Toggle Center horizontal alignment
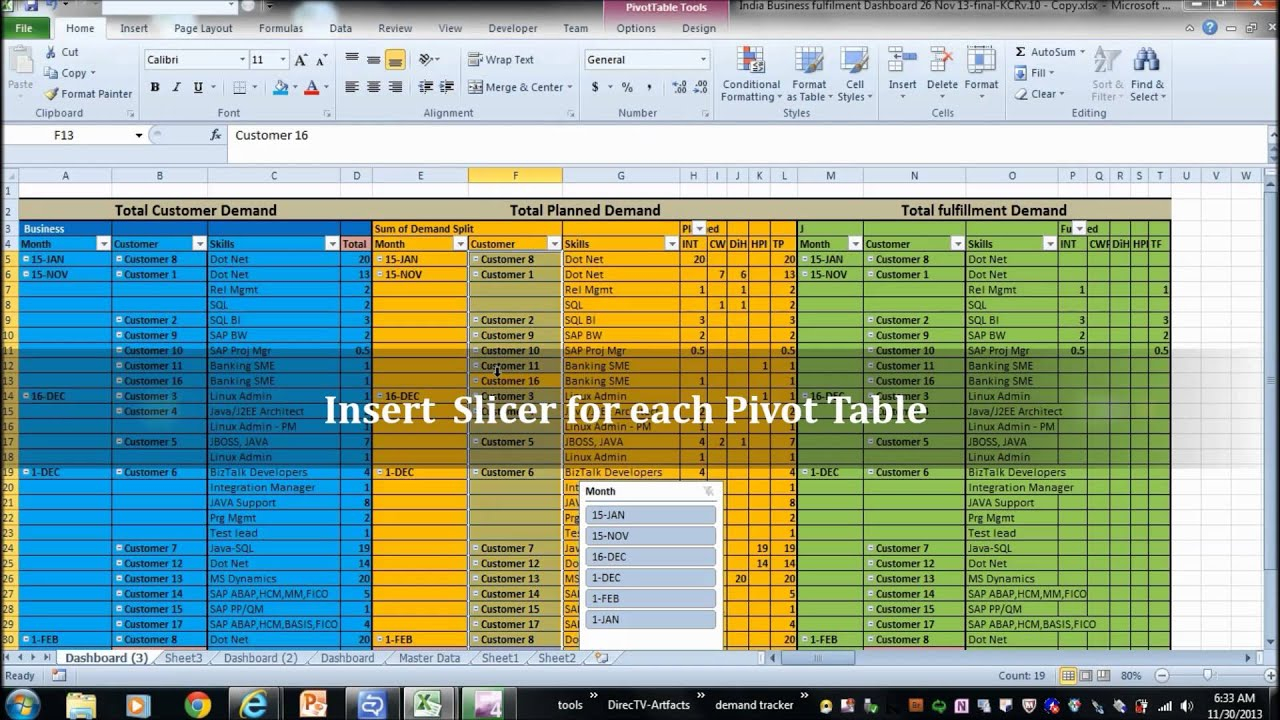Image resolution: width=1280 pixels, height=720 pixels. 373,87
